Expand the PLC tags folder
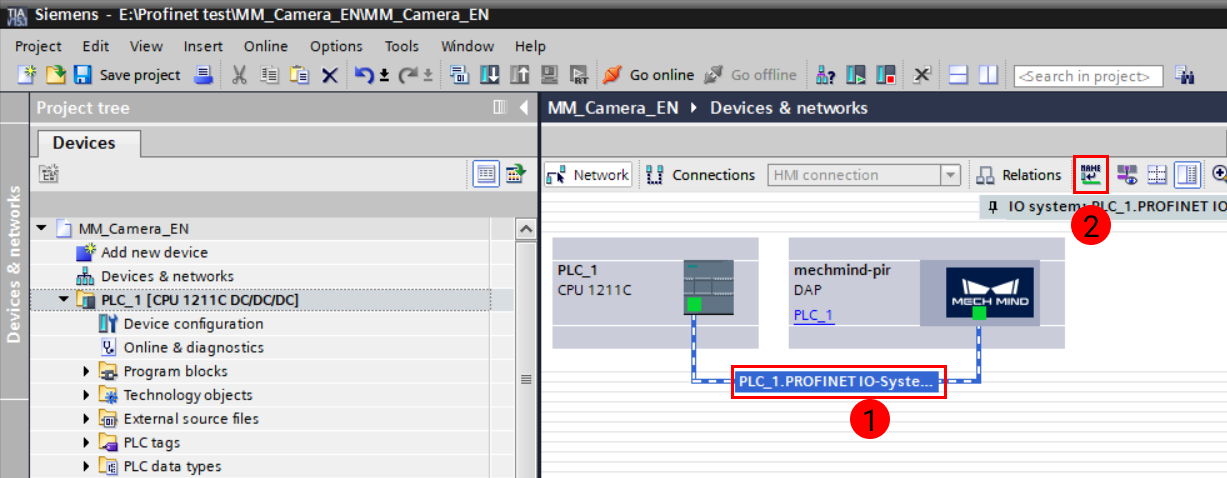Screen dimensions: 1227x478 click(87, 443)
